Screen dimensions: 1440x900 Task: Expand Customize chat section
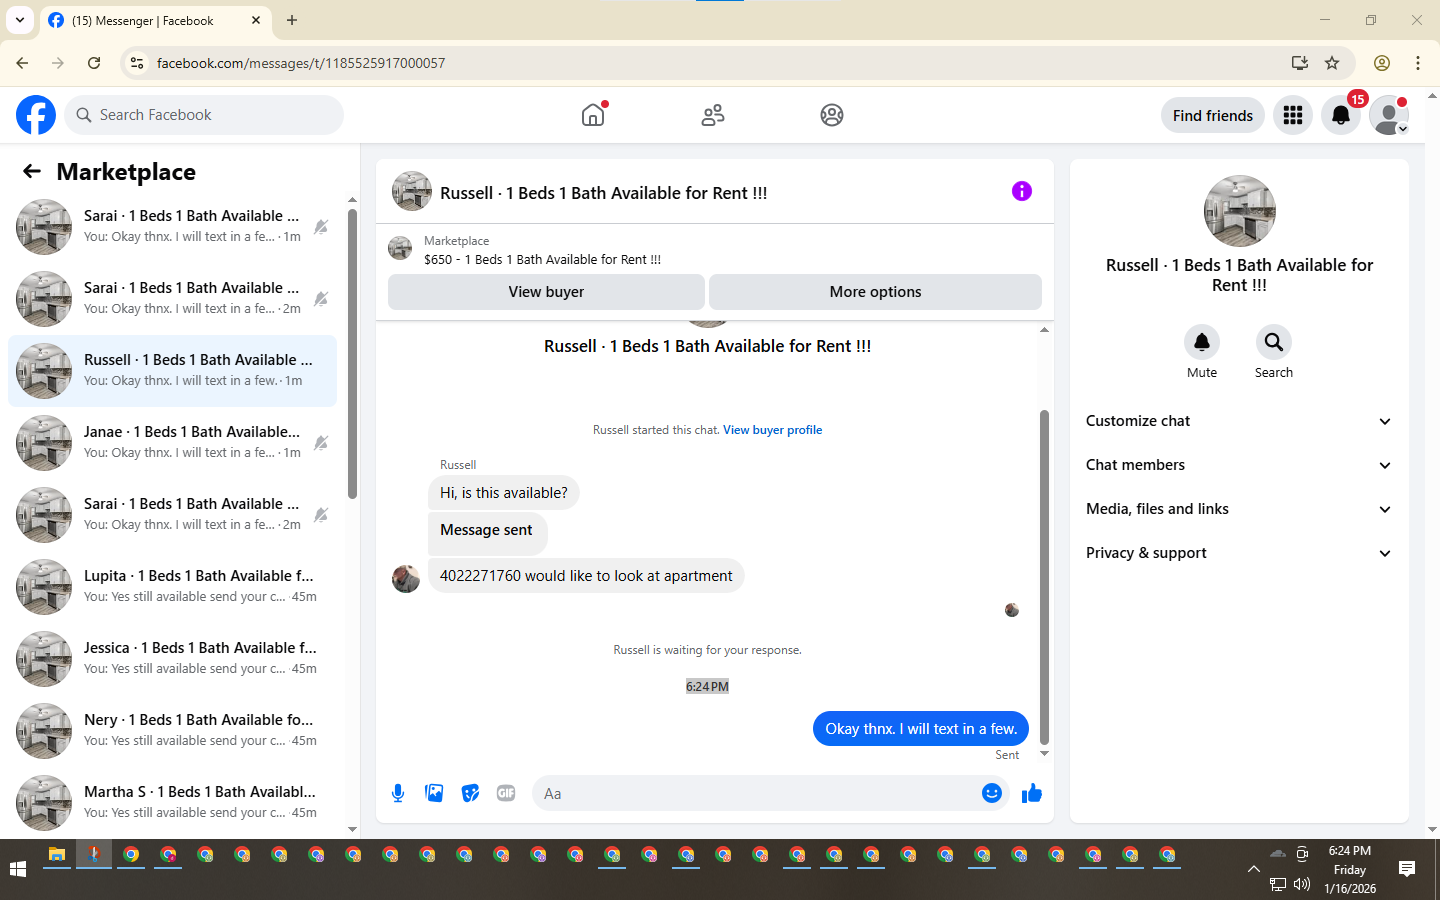click(1239, 421)
